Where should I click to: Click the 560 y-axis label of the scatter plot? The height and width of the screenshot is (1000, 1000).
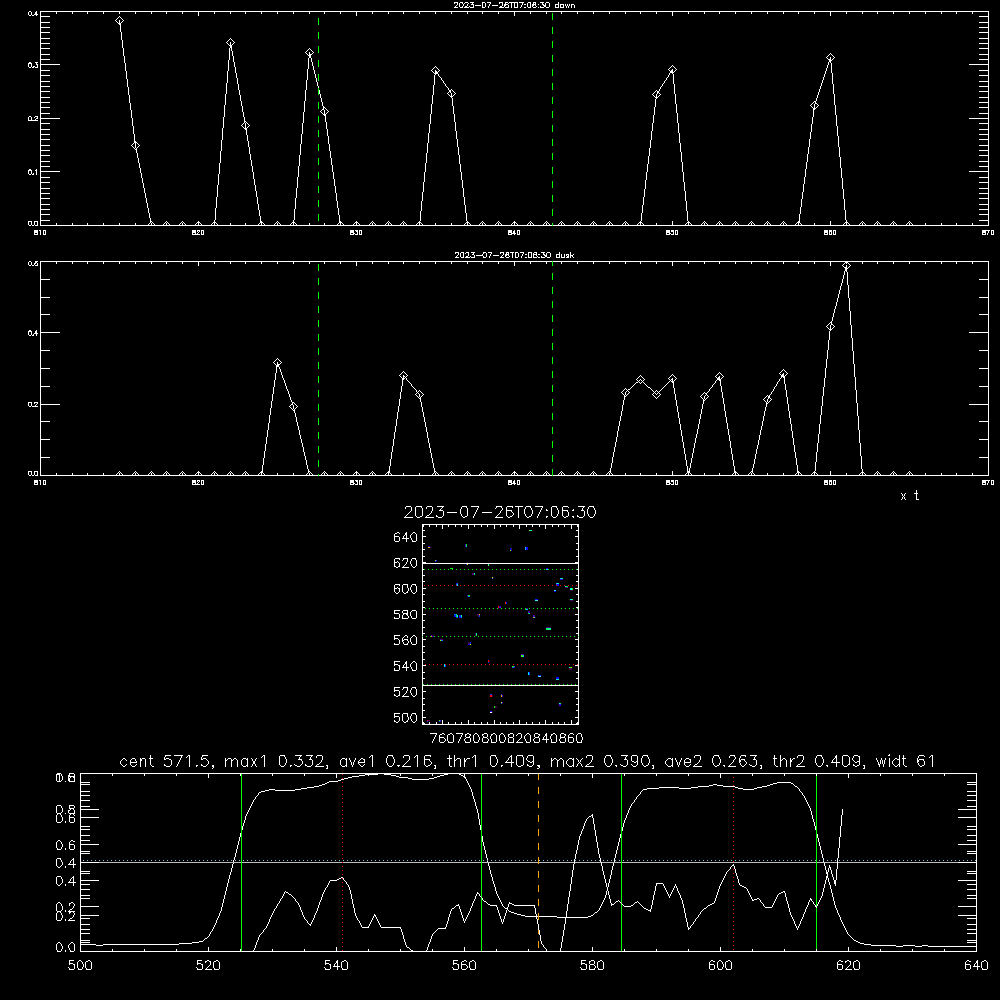coord(406,640)
